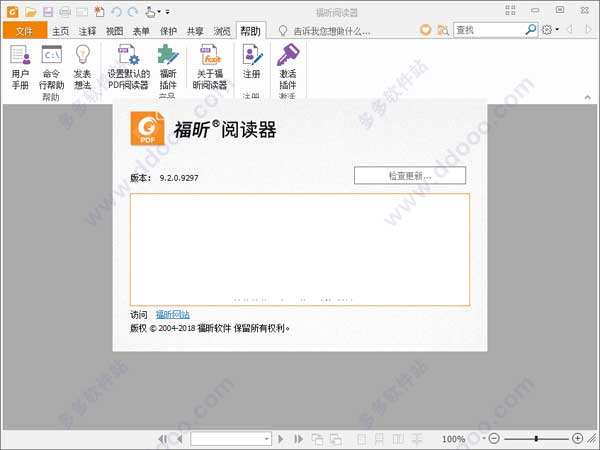This screenshot has height=450, width=600.
Task: Open the 福昕网站 website link
Action: tap(173, 315)
